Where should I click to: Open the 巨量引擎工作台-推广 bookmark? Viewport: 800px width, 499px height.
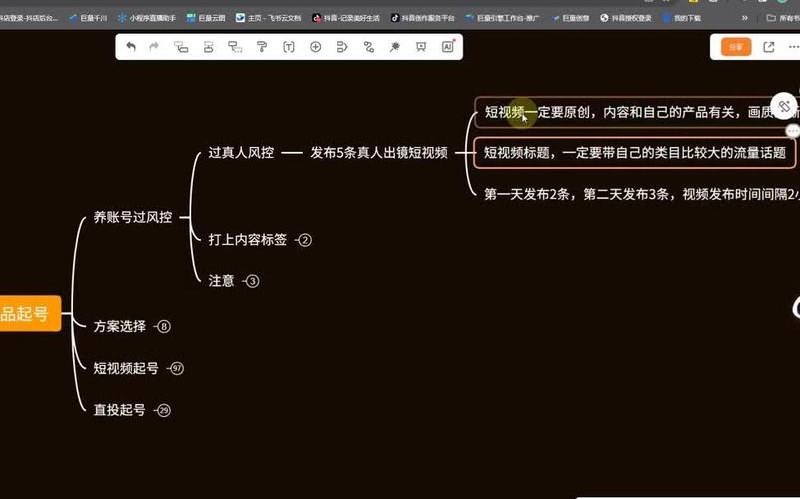pyautogui.click(x=503, y=18)
